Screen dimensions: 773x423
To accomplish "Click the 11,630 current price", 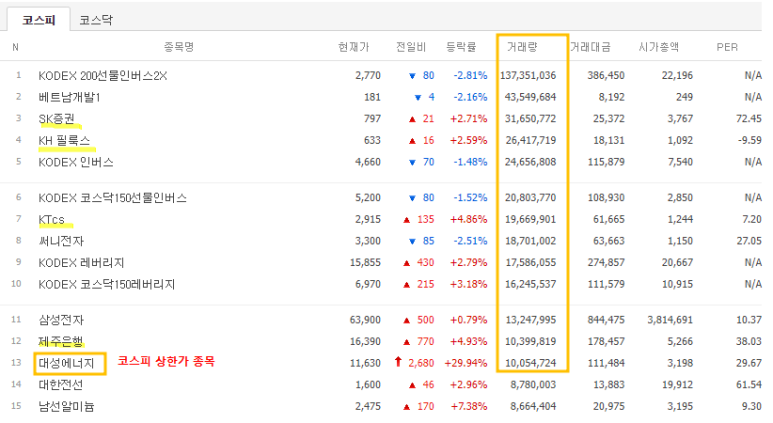I will pos(365,363).
